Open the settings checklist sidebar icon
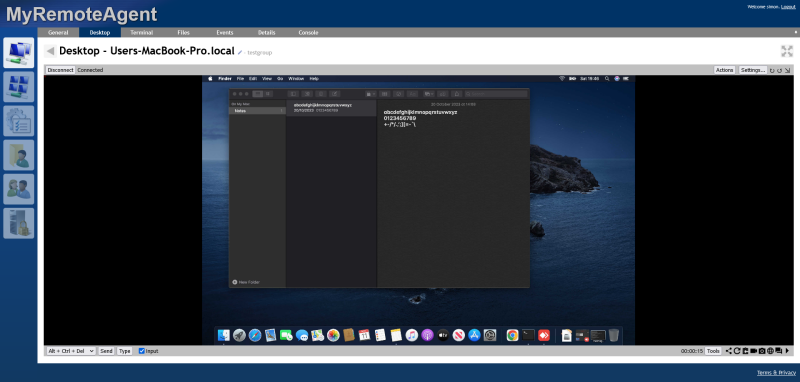The width and height of the screenshot is (800, 382). (x=18, y=121)
